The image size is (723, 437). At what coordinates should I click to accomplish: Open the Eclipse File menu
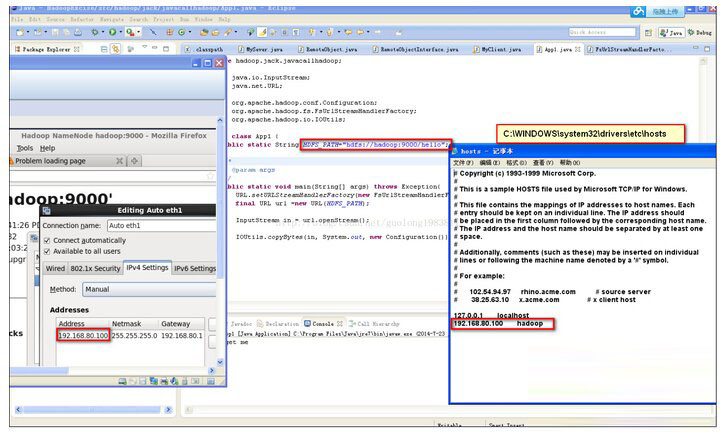[17, 19]
